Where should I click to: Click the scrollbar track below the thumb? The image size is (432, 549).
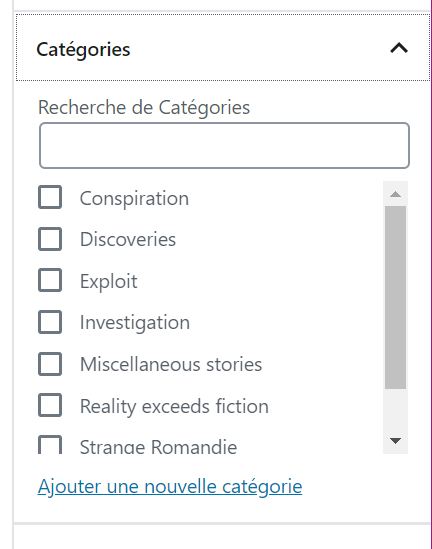[395, 409]
